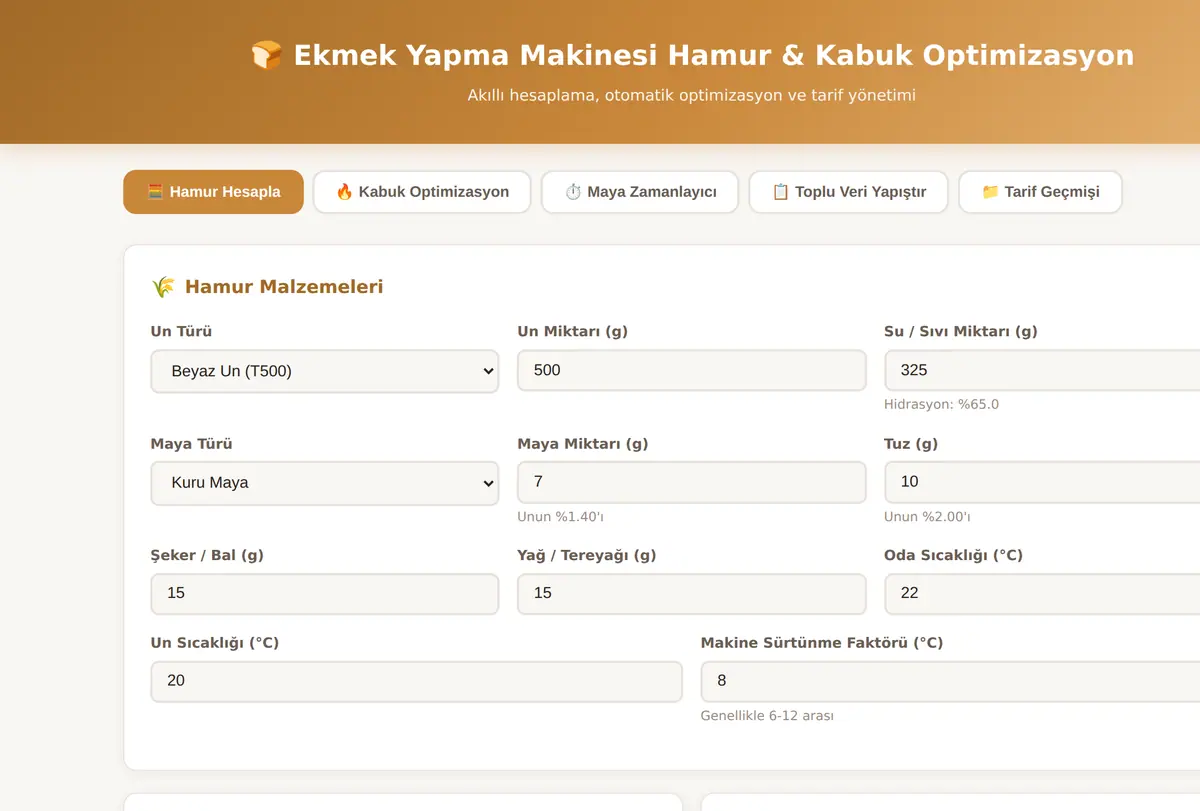Click the stopwatch icon on Maya Zamanlayıcı

573,192
